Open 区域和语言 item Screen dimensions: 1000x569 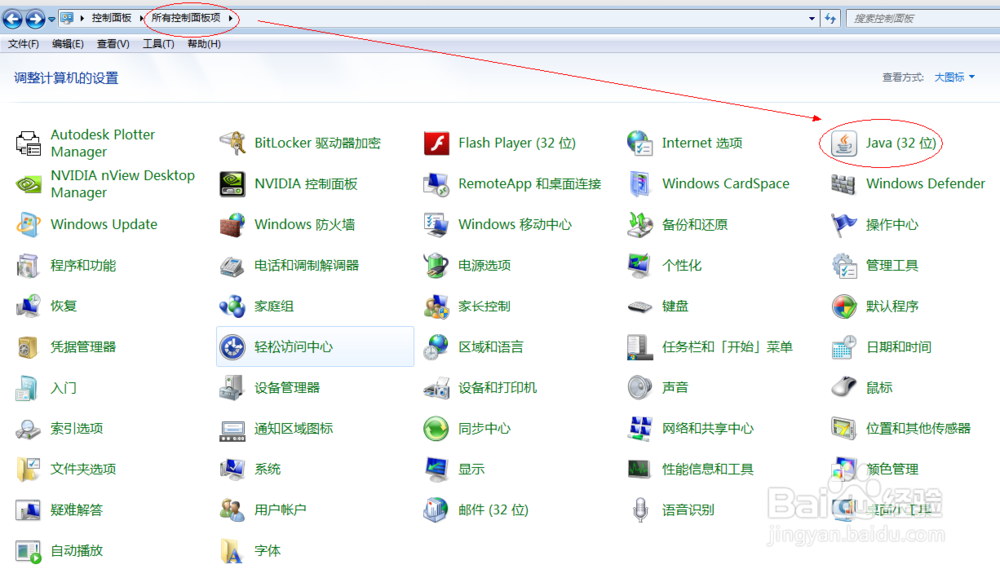coord(473,347)
